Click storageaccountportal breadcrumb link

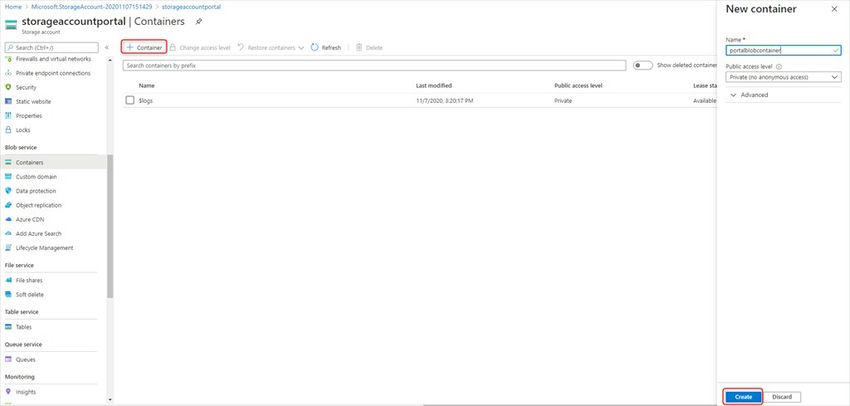[191, 7]
